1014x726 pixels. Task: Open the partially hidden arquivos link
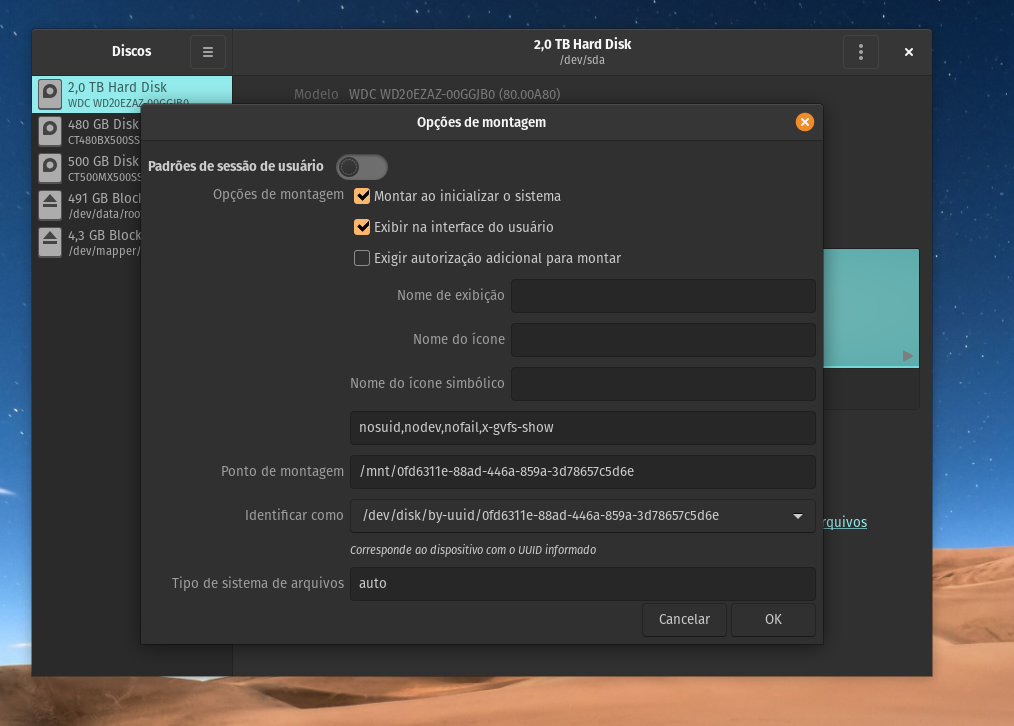tap(845, 522)
